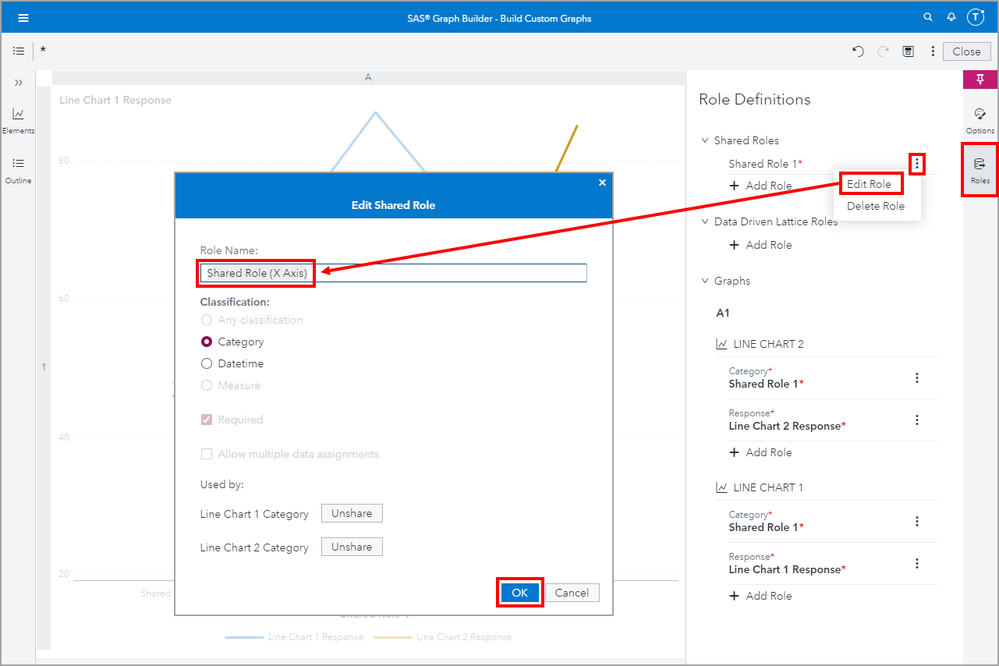999x666 pixels.
Task: Click LINE CHART 1 chart icon
Action: pos(721,488)
